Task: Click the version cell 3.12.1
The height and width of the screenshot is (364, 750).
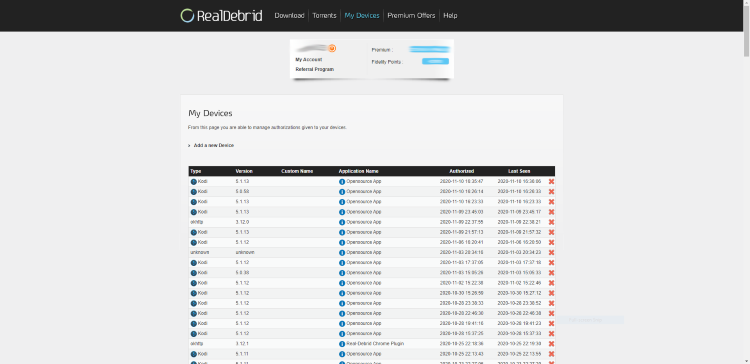Action: pos(243,344)
